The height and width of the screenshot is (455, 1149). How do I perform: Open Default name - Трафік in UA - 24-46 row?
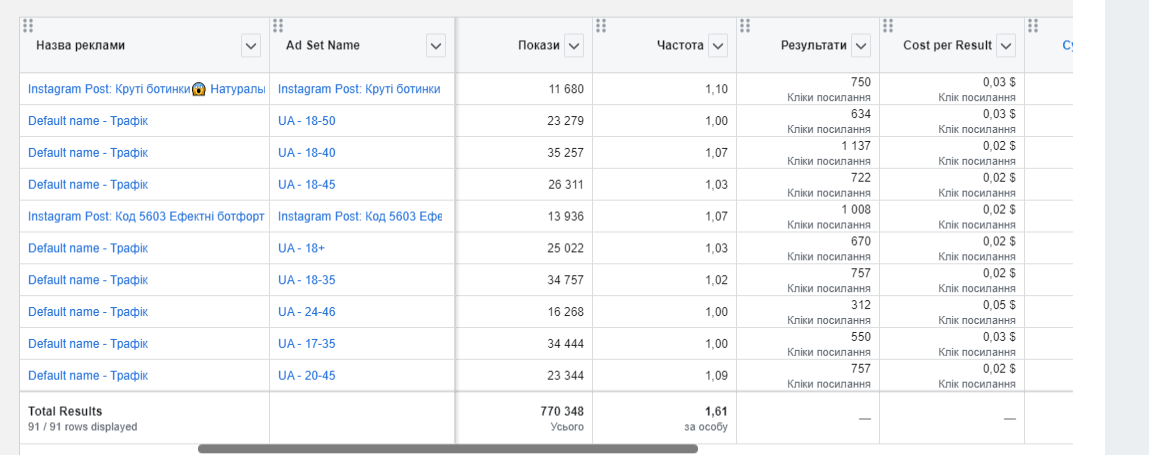coord(88,312)
